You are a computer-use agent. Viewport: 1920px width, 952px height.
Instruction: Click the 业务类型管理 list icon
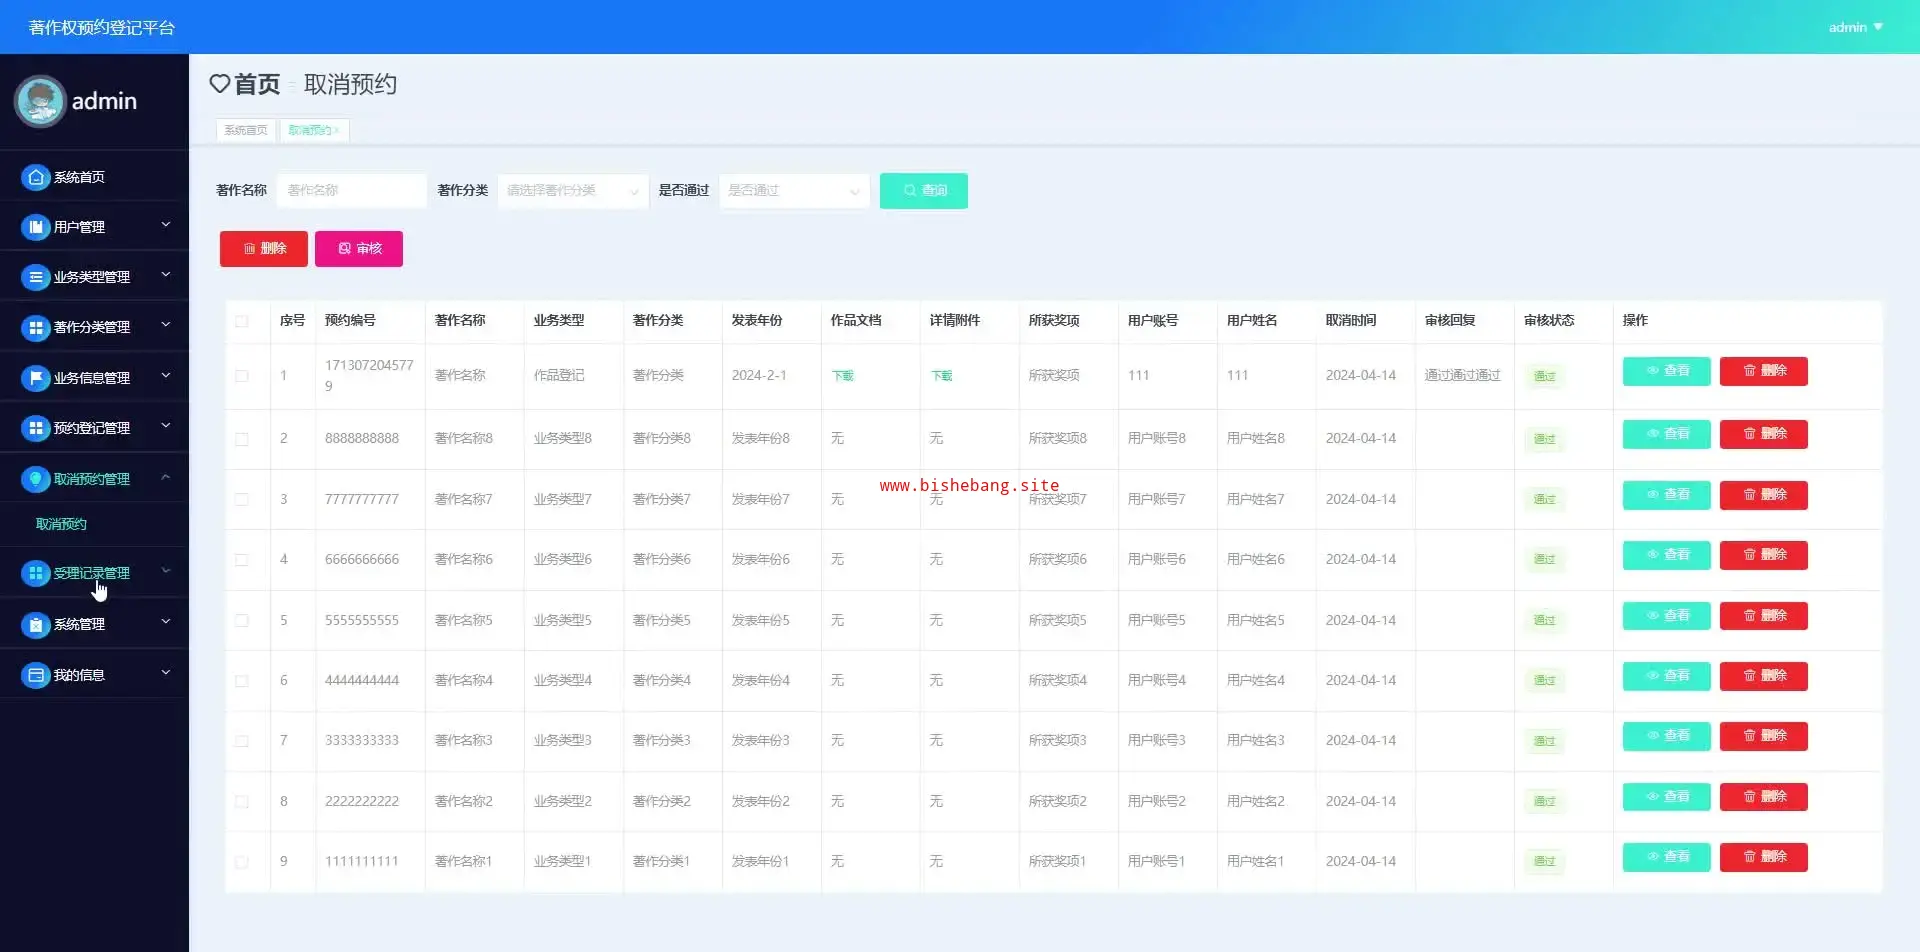pos(36,277)
